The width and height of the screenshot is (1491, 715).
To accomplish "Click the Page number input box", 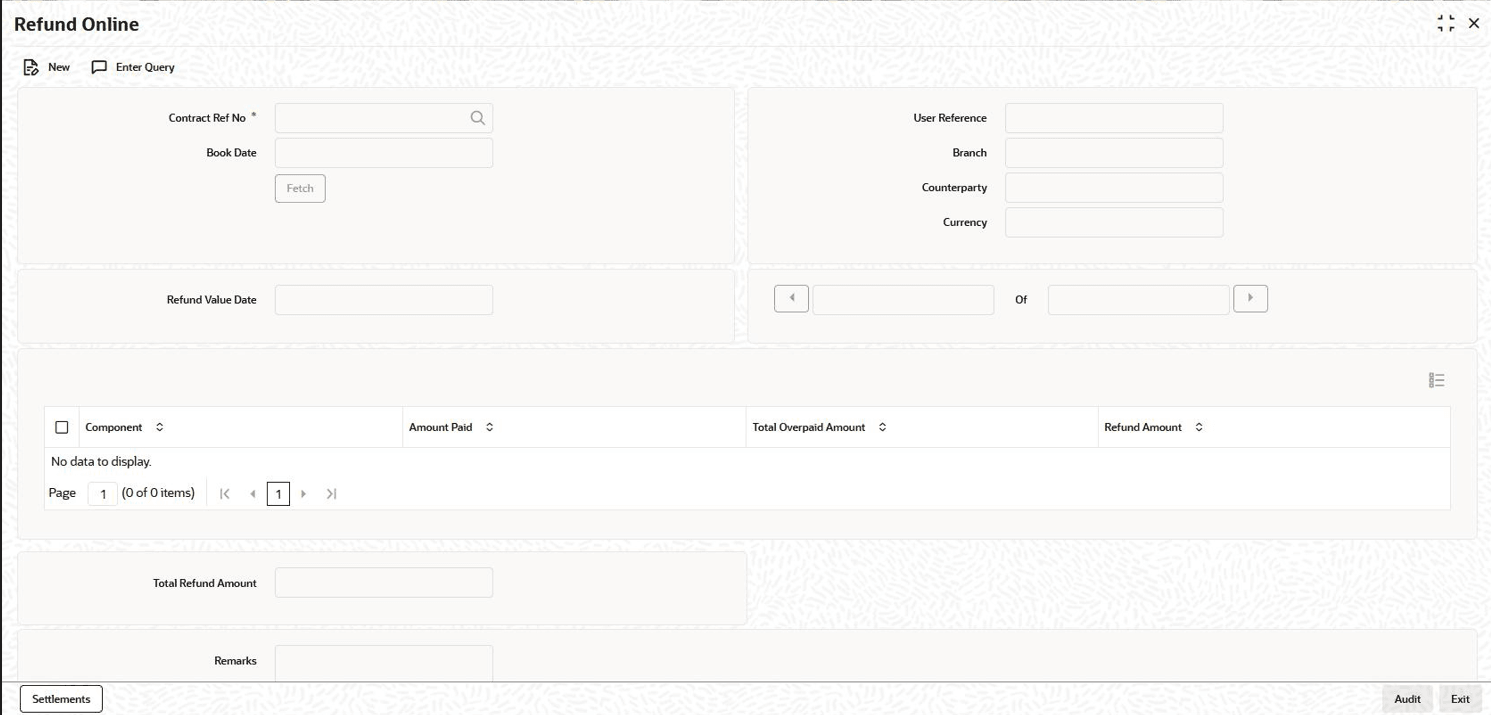I will coord(103,494).
